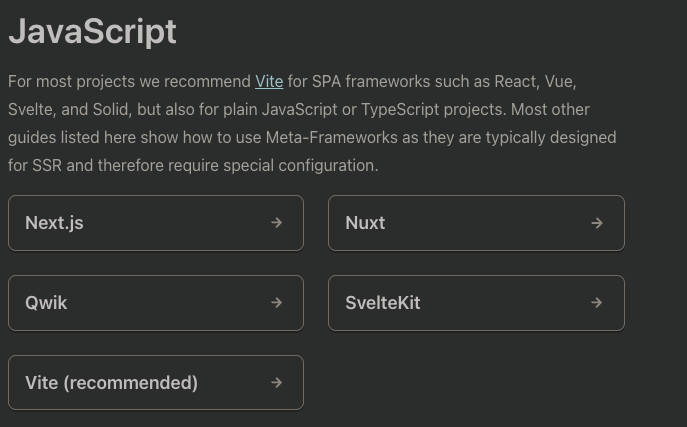Select the Qwik guide label
The height and width of the screenshot is (427, 687).
[x=46, y=303]
